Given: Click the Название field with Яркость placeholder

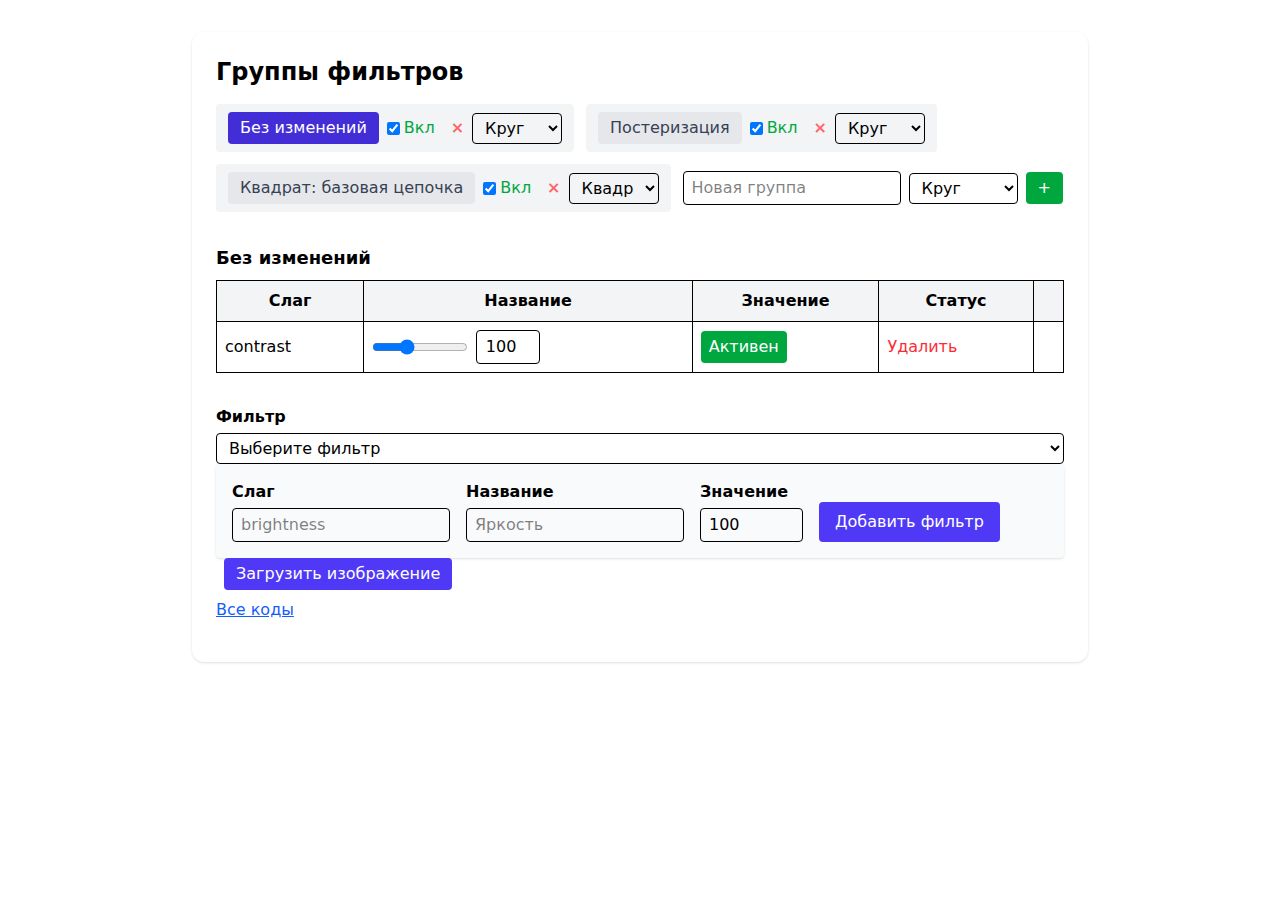Looking at the screenshot, I should (x=575, y=525).
